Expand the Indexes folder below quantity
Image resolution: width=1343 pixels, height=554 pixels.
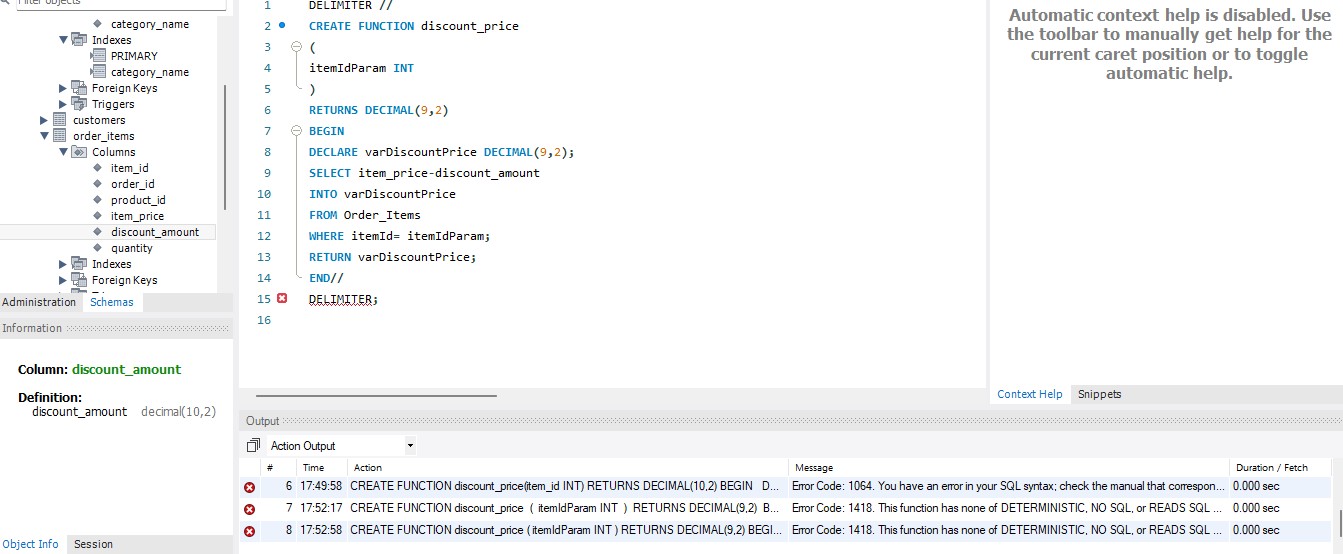[64, 264]
